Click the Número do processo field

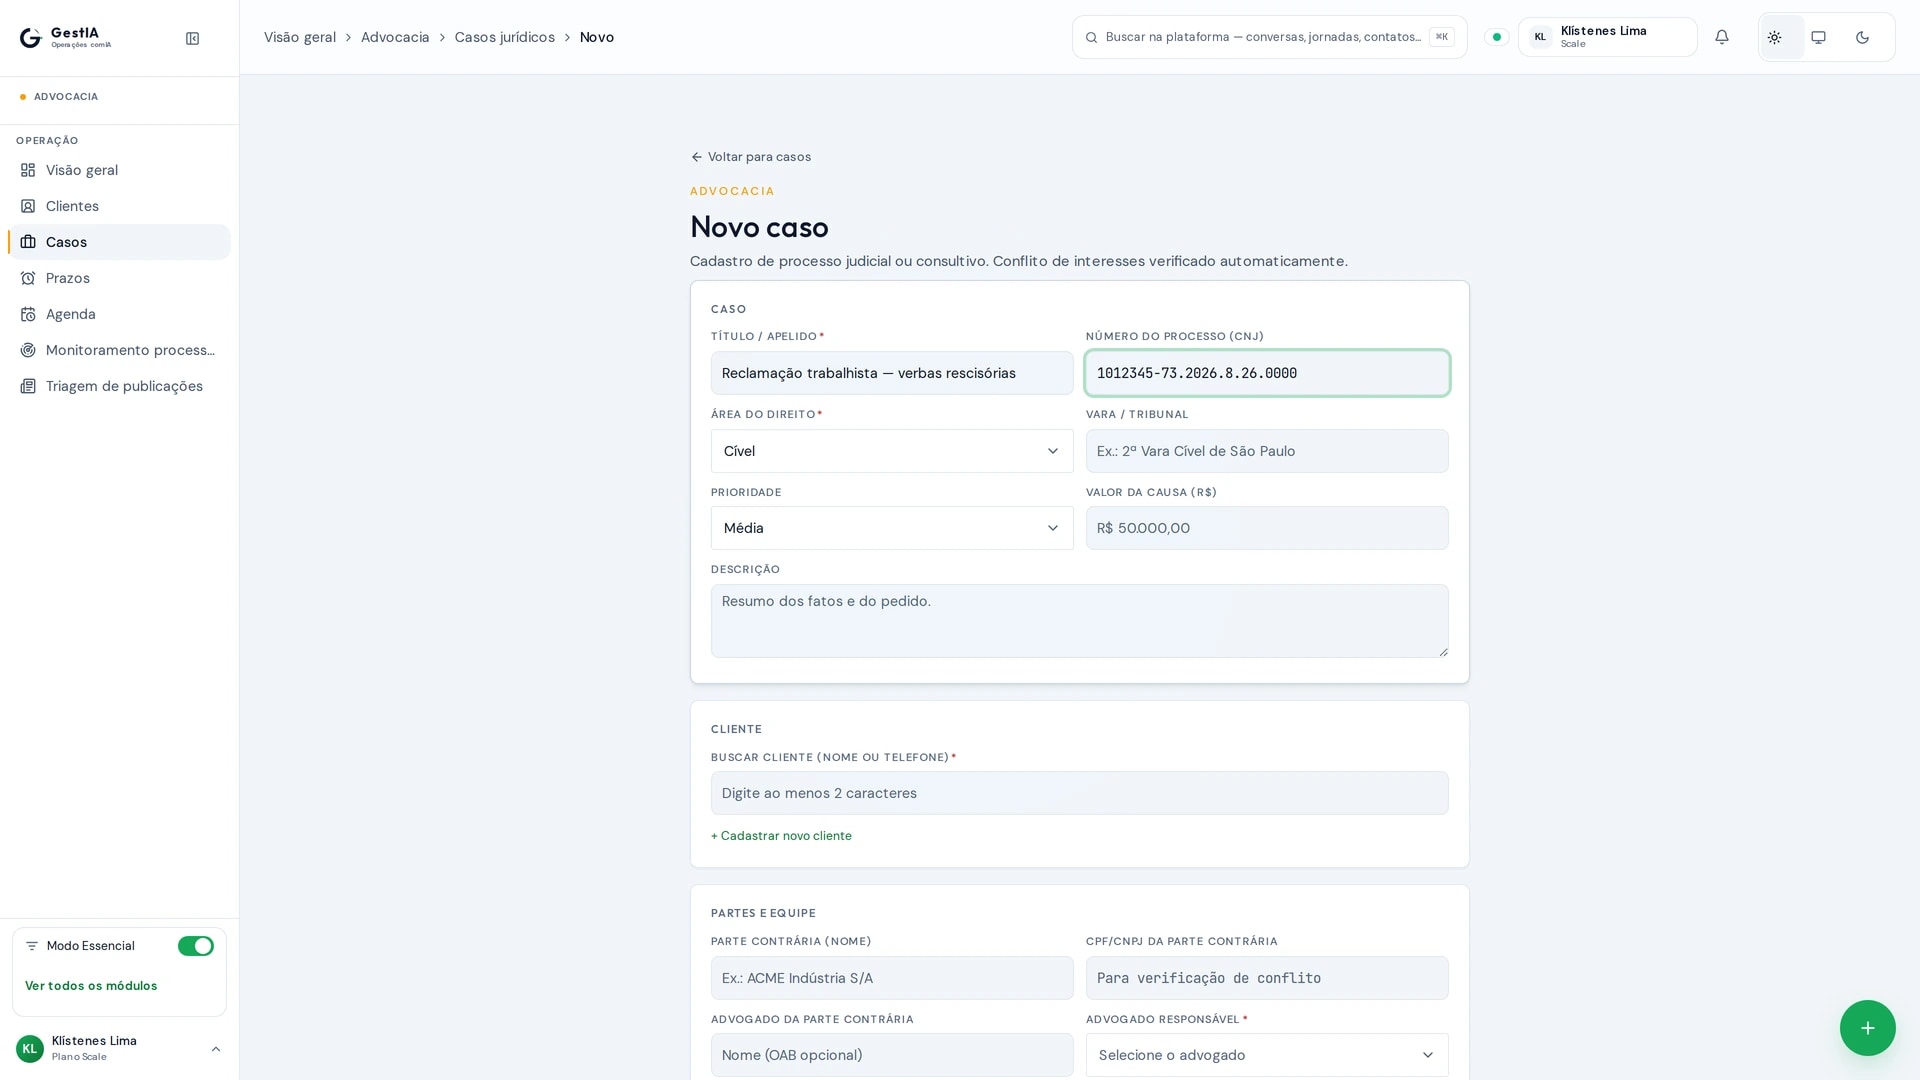tap(1267, 373)
